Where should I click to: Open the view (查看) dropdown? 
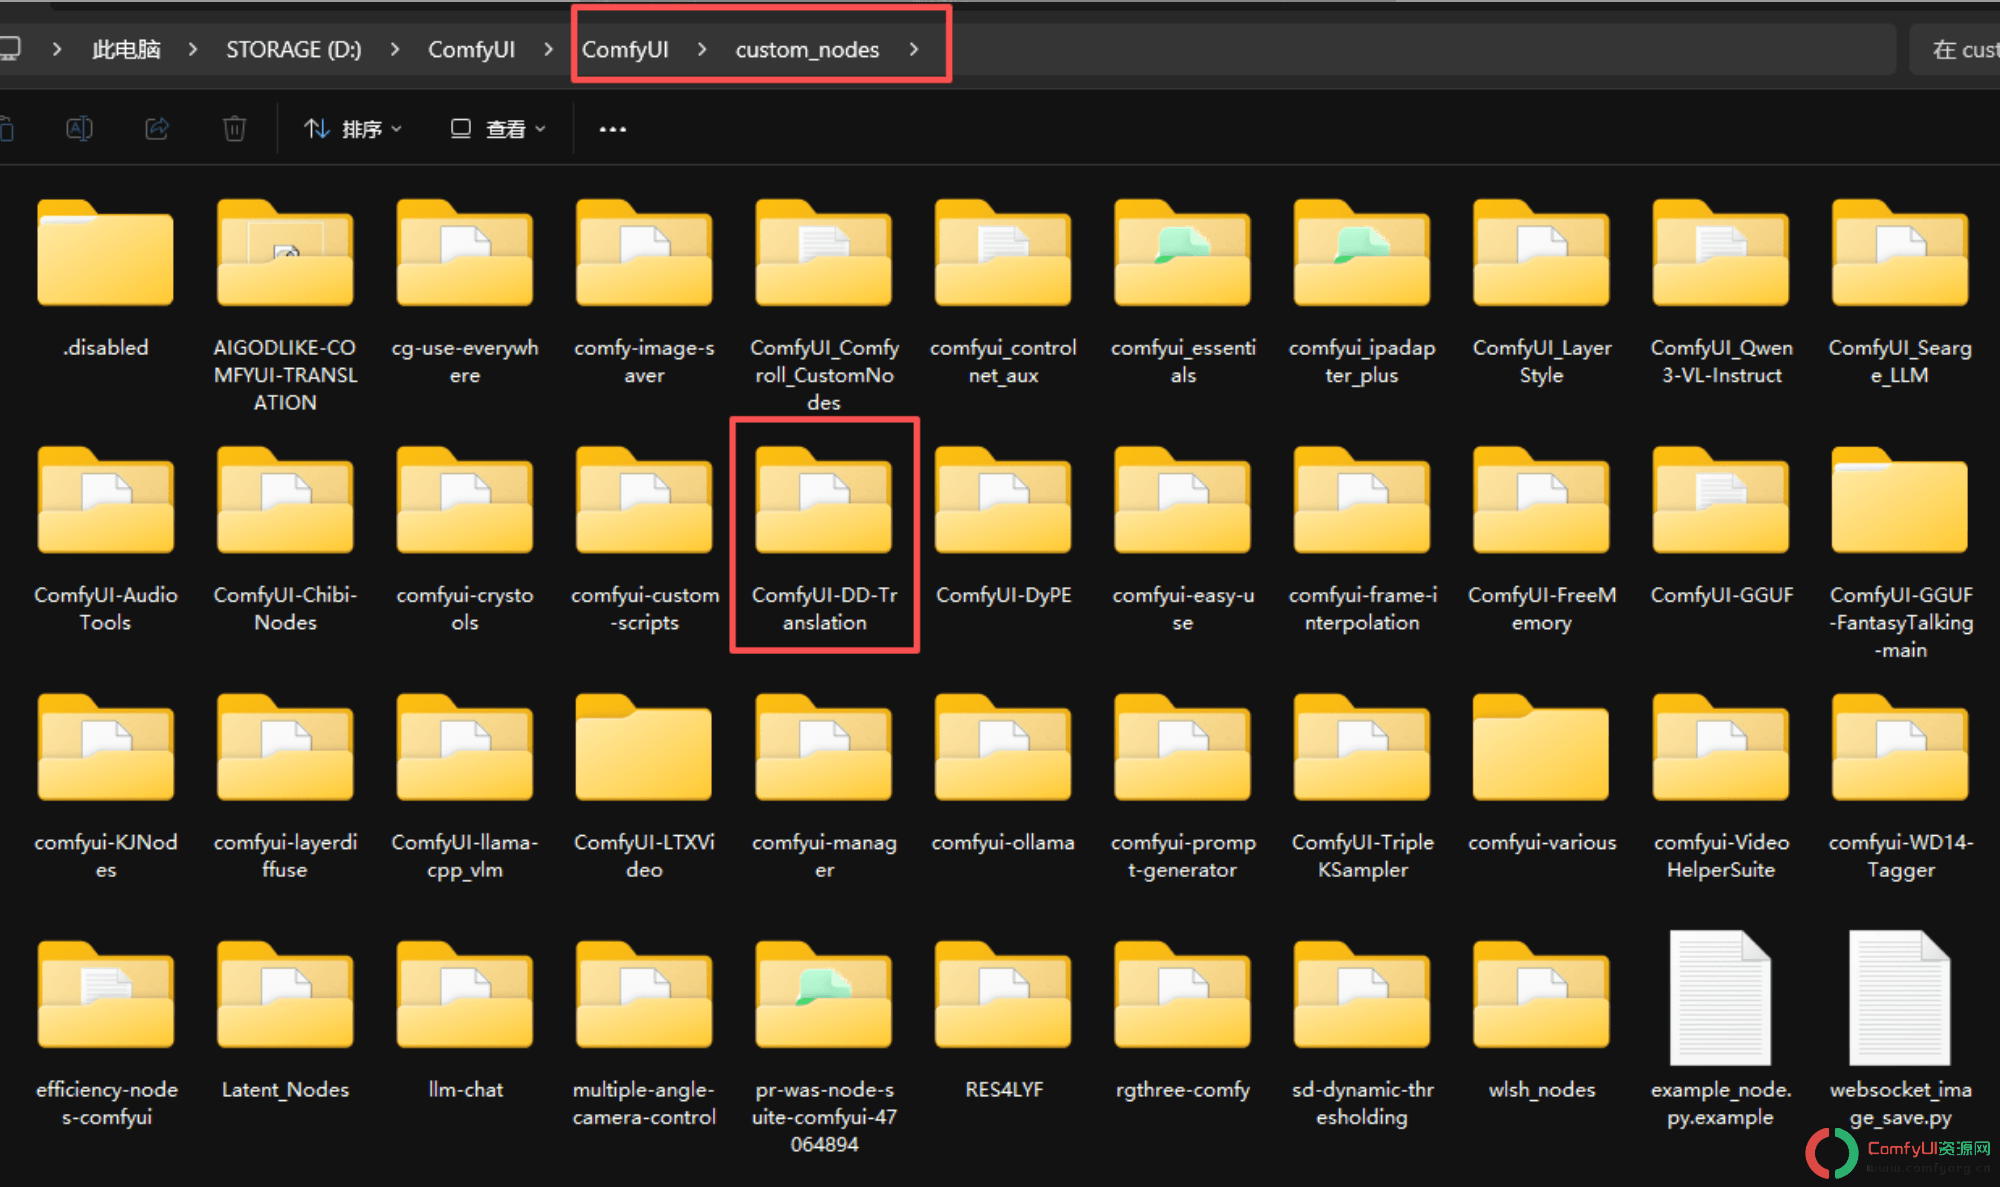coord(498,129)
